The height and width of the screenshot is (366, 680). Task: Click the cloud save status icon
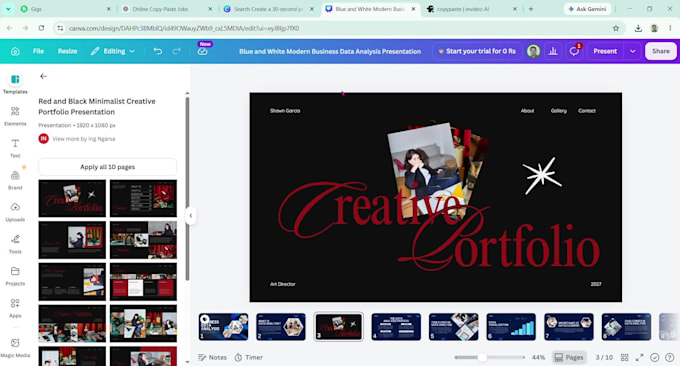203,51
